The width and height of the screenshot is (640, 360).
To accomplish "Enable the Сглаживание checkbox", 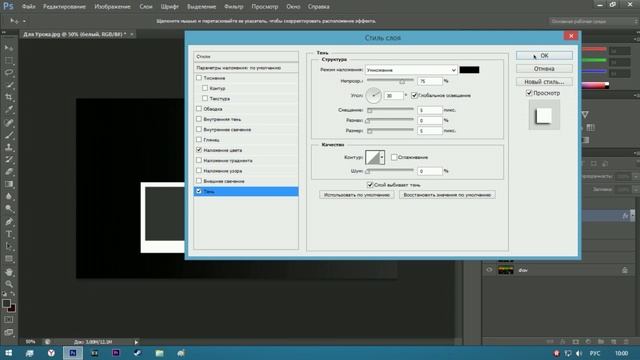I will 394,157.
